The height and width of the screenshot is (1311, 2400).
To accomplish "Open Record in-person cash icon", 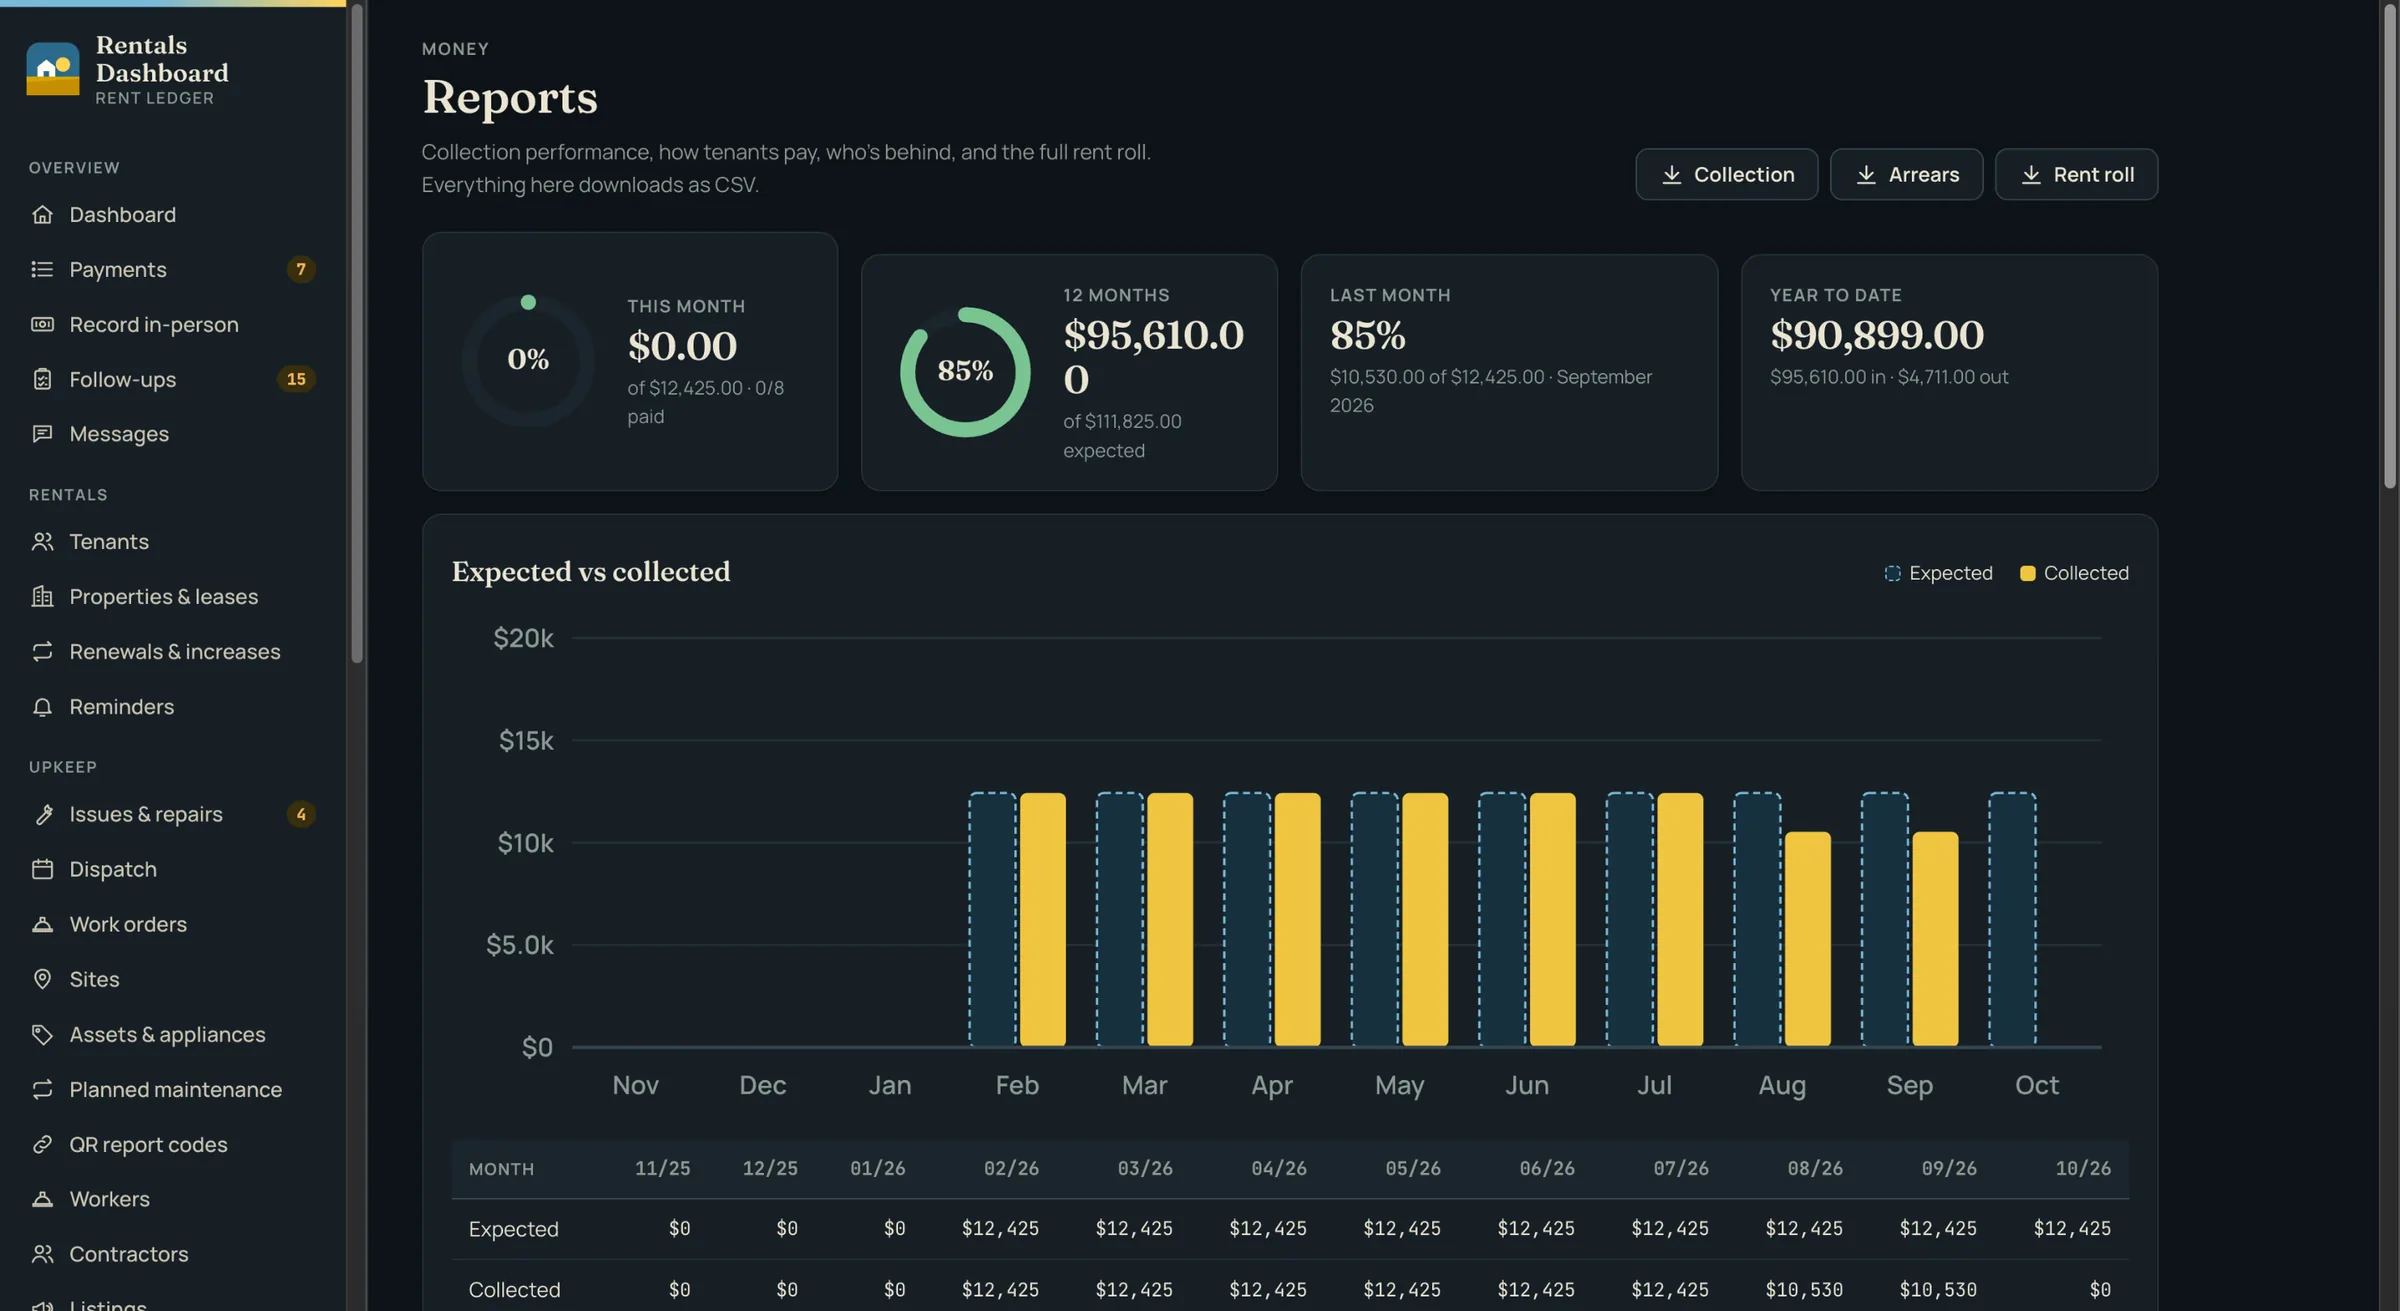I will [42, 324].
